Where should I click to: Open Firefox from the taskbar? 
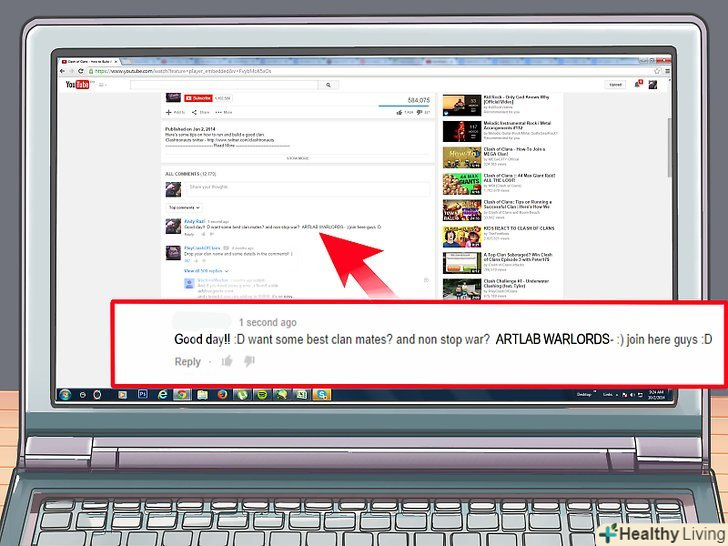222,395
